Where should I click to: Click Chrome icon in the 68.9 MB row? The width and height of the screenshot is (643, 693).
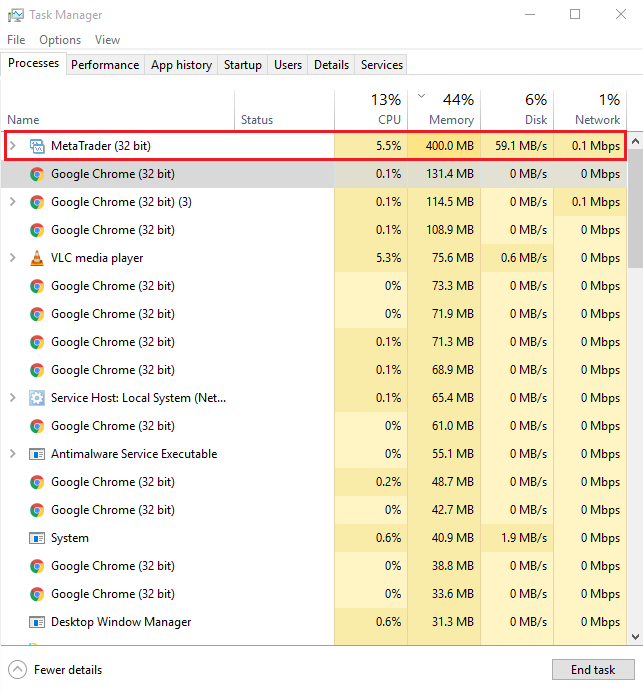[37, 370]
